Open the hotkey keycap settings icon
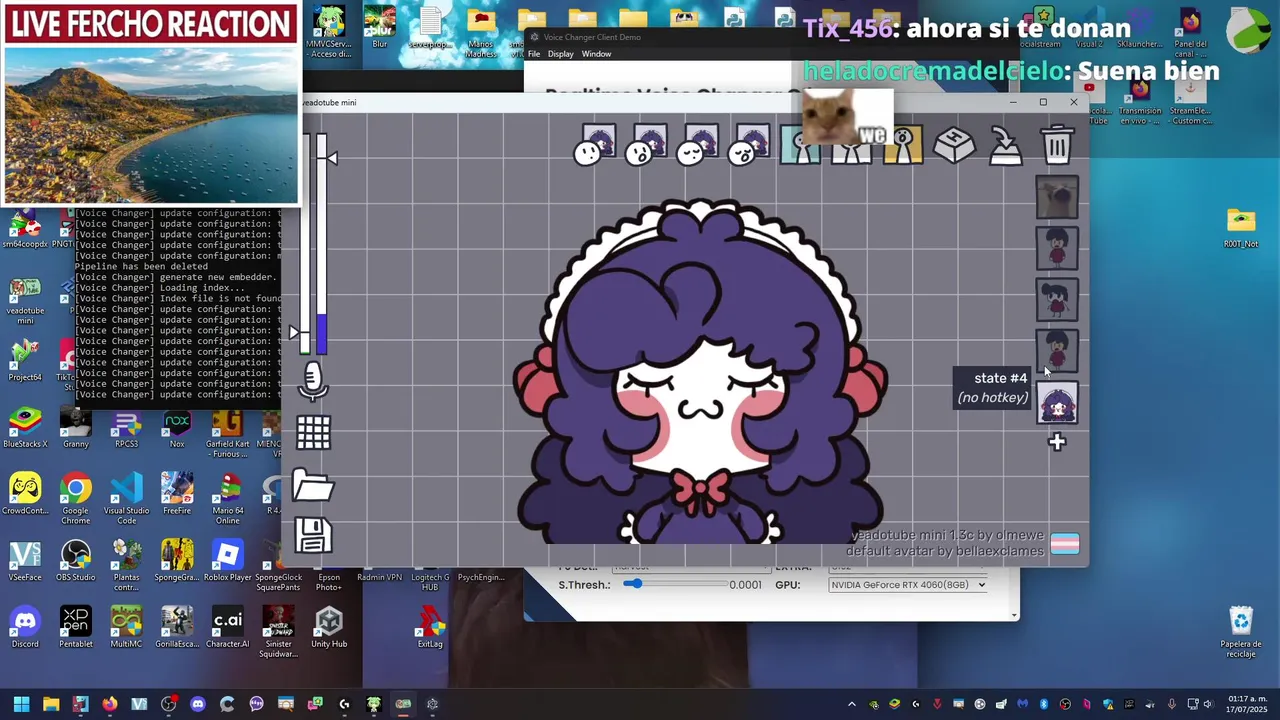The height and width of the screenshot is (720, 1280). (x=954, y=146)
